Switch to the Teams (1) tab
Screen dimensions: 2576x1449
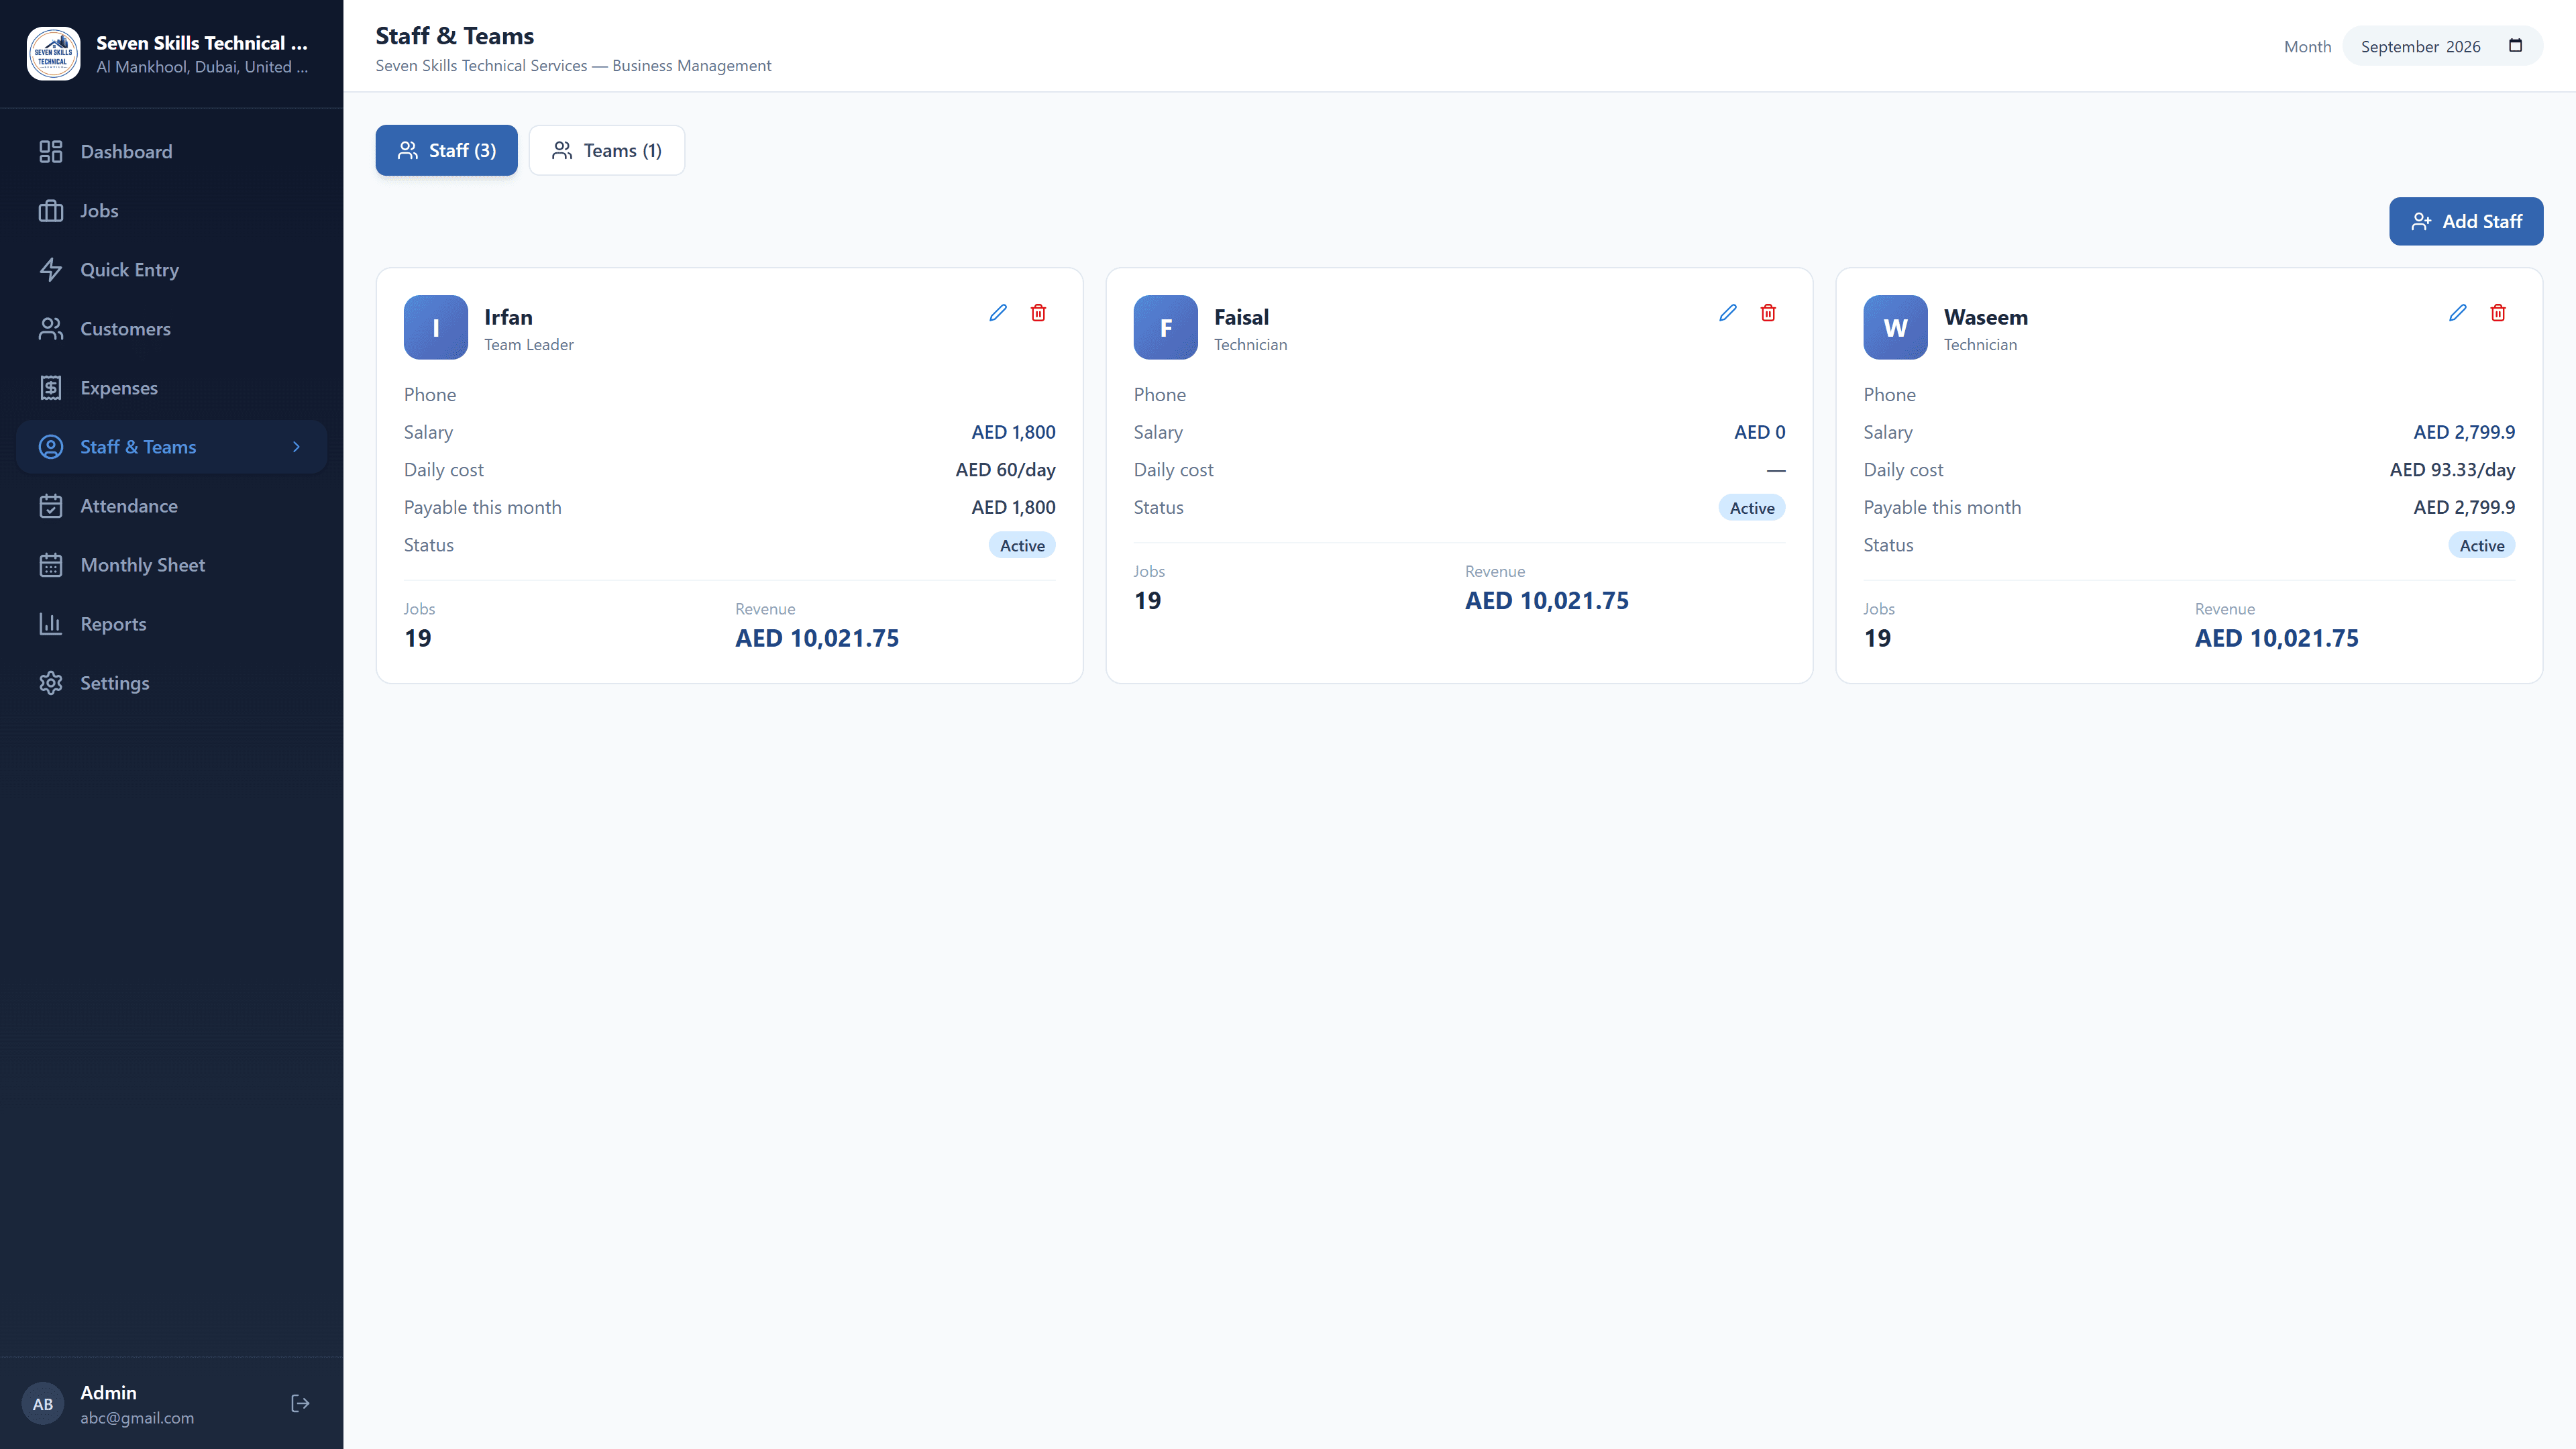607,150
